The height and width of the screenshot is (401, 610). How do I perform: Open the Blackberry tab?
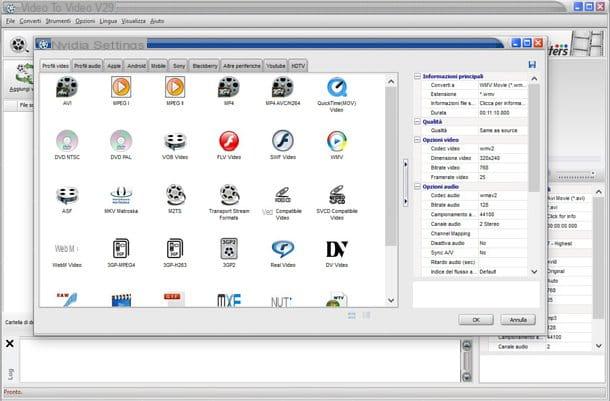click(205, 66)
